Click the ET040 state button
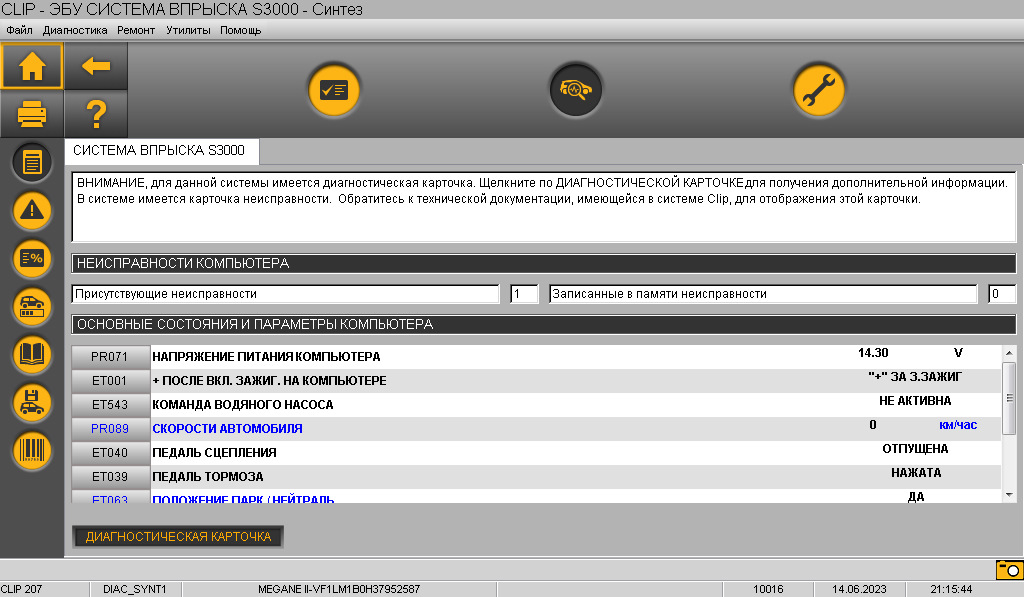The height and width of the screenshot is (597, 1024). (x=110, y=453)
